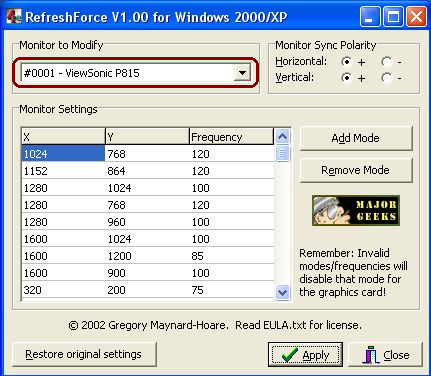Select Vertical positive sync polarity
This screenshot has width=431, height=376.
pyautogui.click(x=347, y=78)
